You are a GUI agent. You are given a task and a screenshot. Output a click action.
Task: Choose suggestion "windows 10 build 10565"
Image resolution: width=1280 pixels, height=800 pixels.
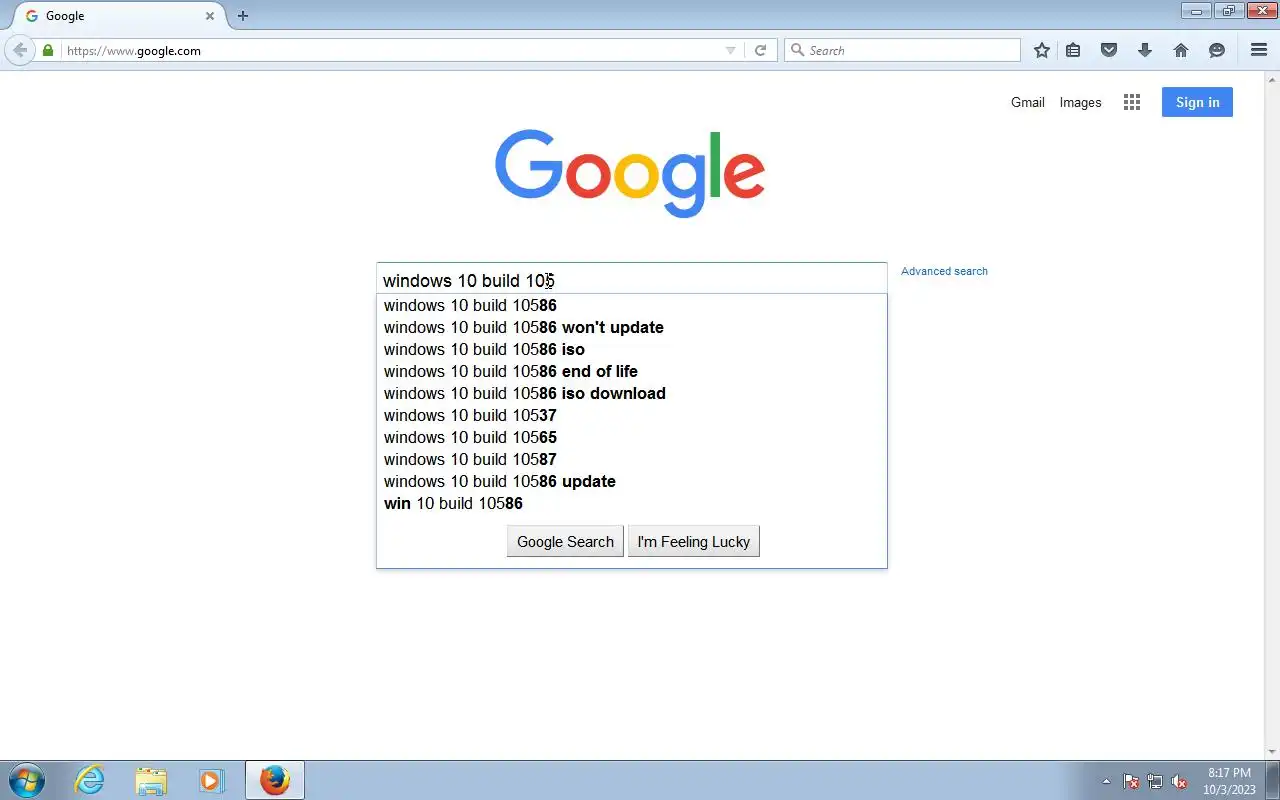click(x=631, y=437)
